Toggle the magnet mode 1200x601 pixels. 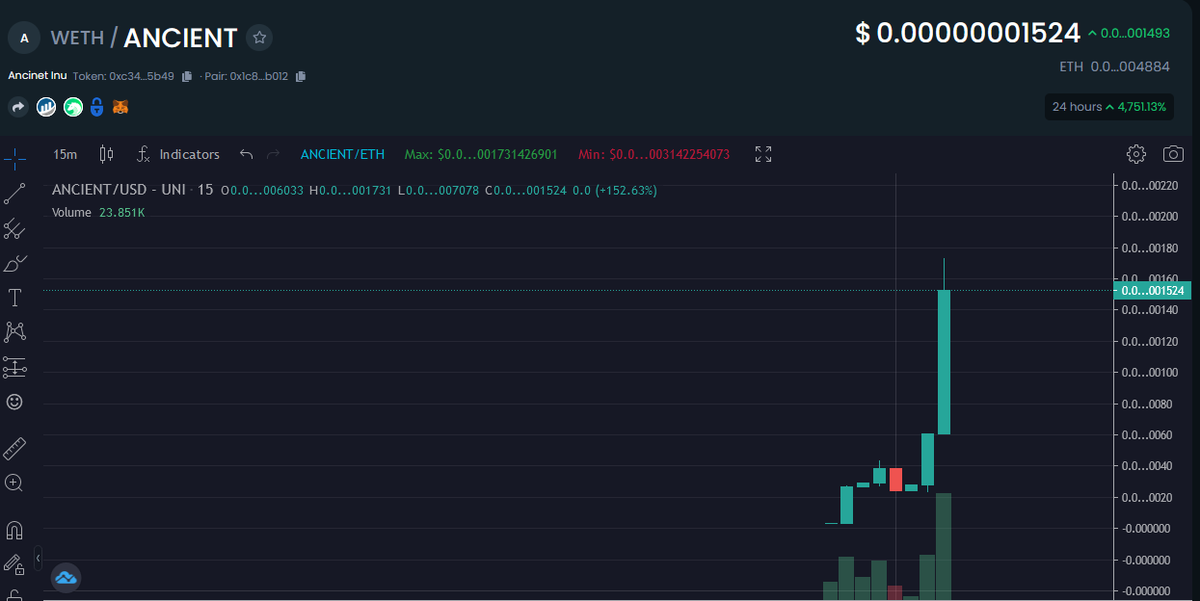pyautogui.click(x=15, y=530)
